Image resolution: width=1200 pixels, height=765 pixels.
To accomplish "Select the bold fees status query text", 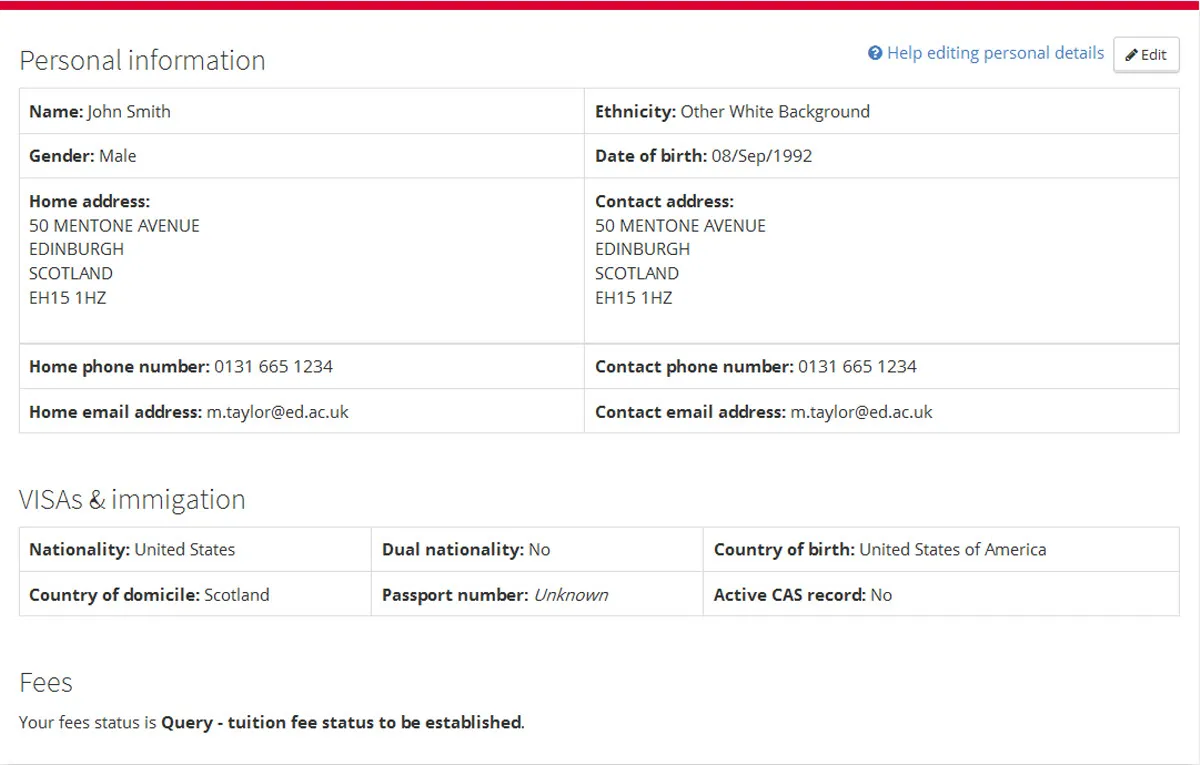I will [x=341, y=722].
